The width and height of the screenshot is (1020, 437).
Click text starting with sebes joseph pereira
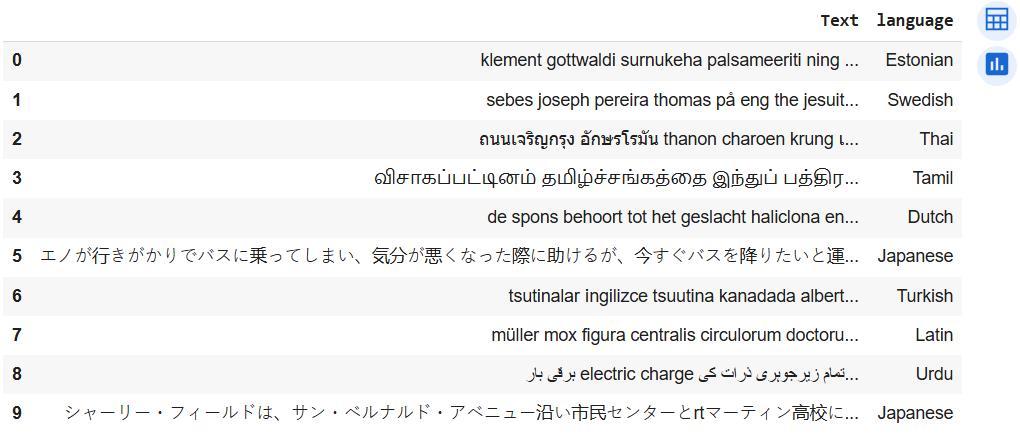click(x=673, y=100)
